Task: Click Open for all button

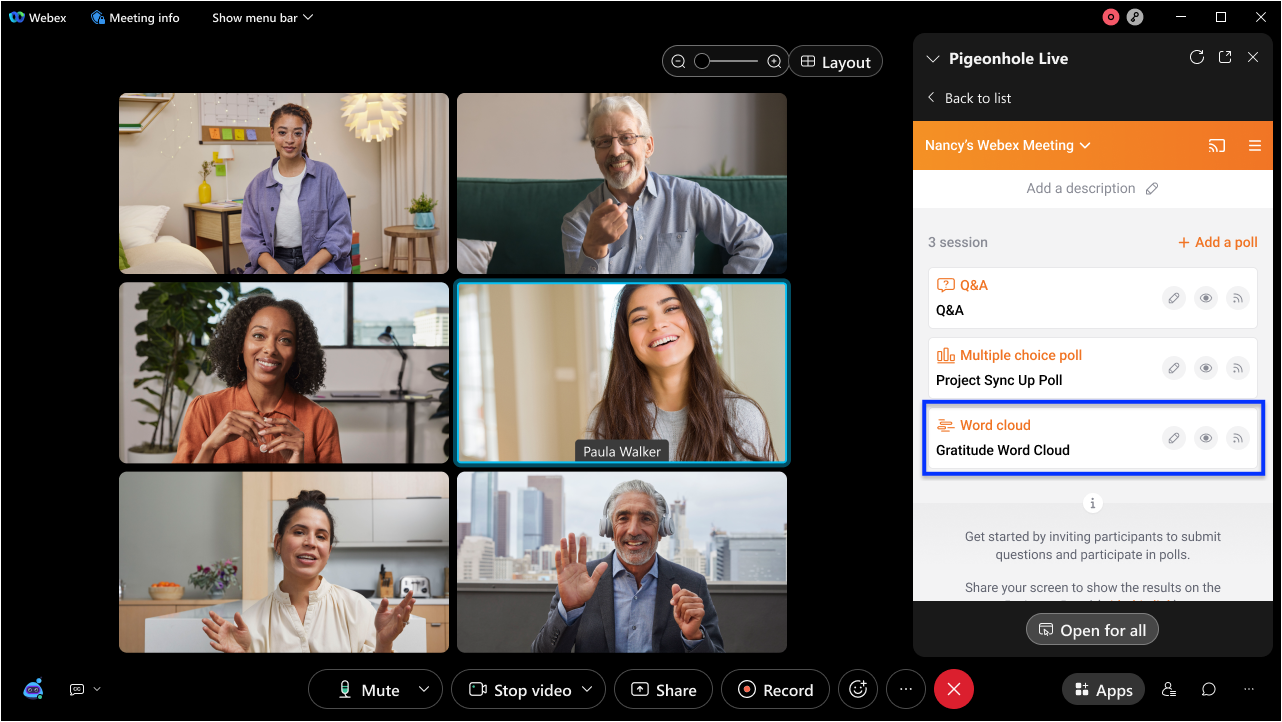Action: [1092, 630]
